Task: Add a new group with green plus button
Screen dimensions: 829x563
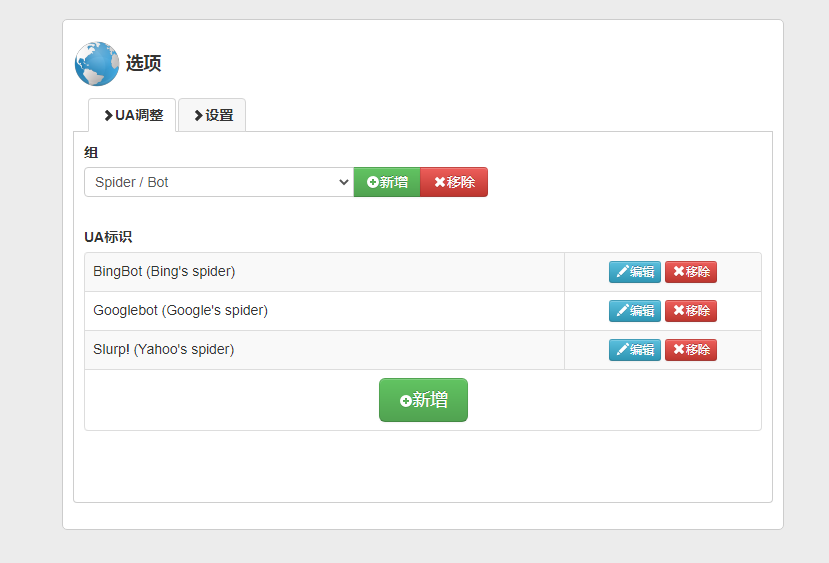Action: [387, 182]
